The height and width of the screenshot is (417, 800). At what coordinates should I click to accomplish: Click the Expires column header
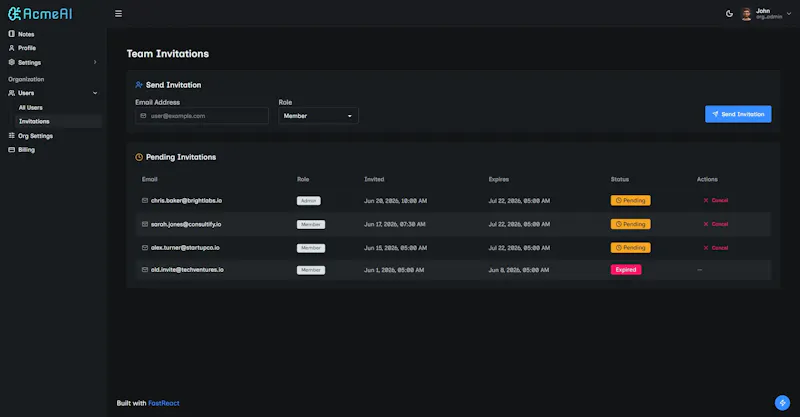(498, 179)
